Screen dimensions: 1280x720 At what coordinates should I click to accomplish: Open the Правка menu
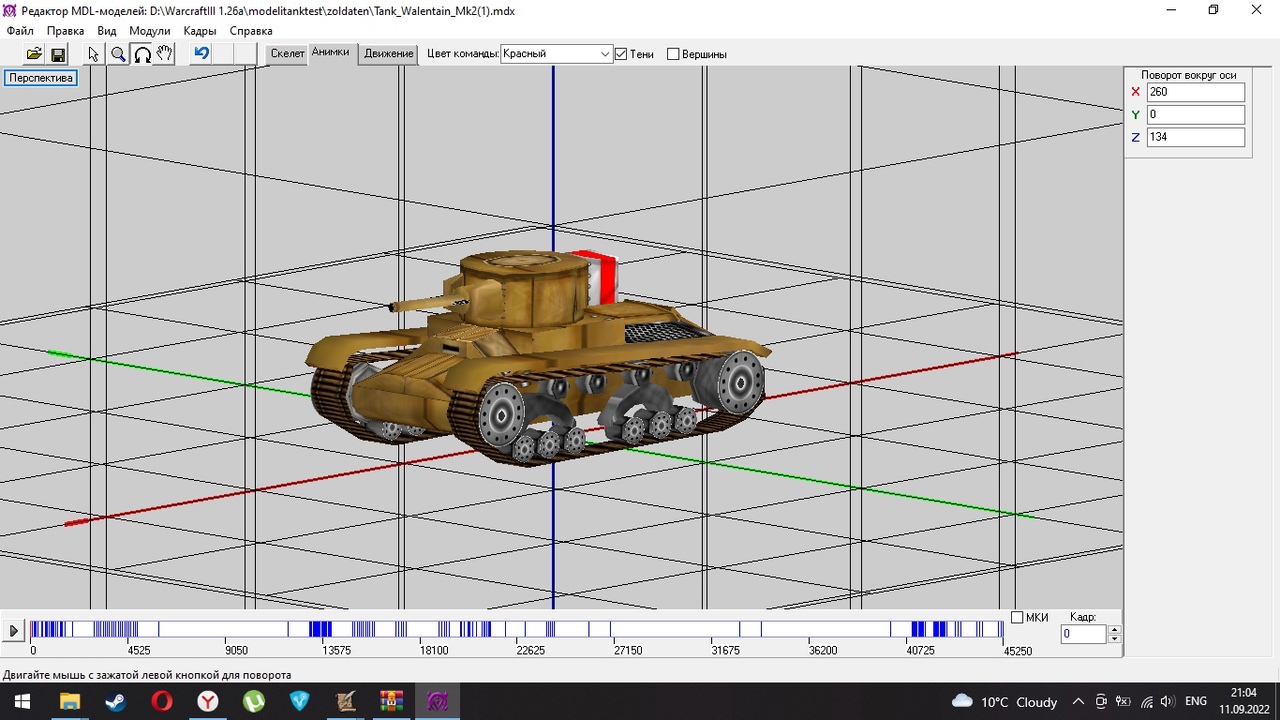tap(66, 31)
